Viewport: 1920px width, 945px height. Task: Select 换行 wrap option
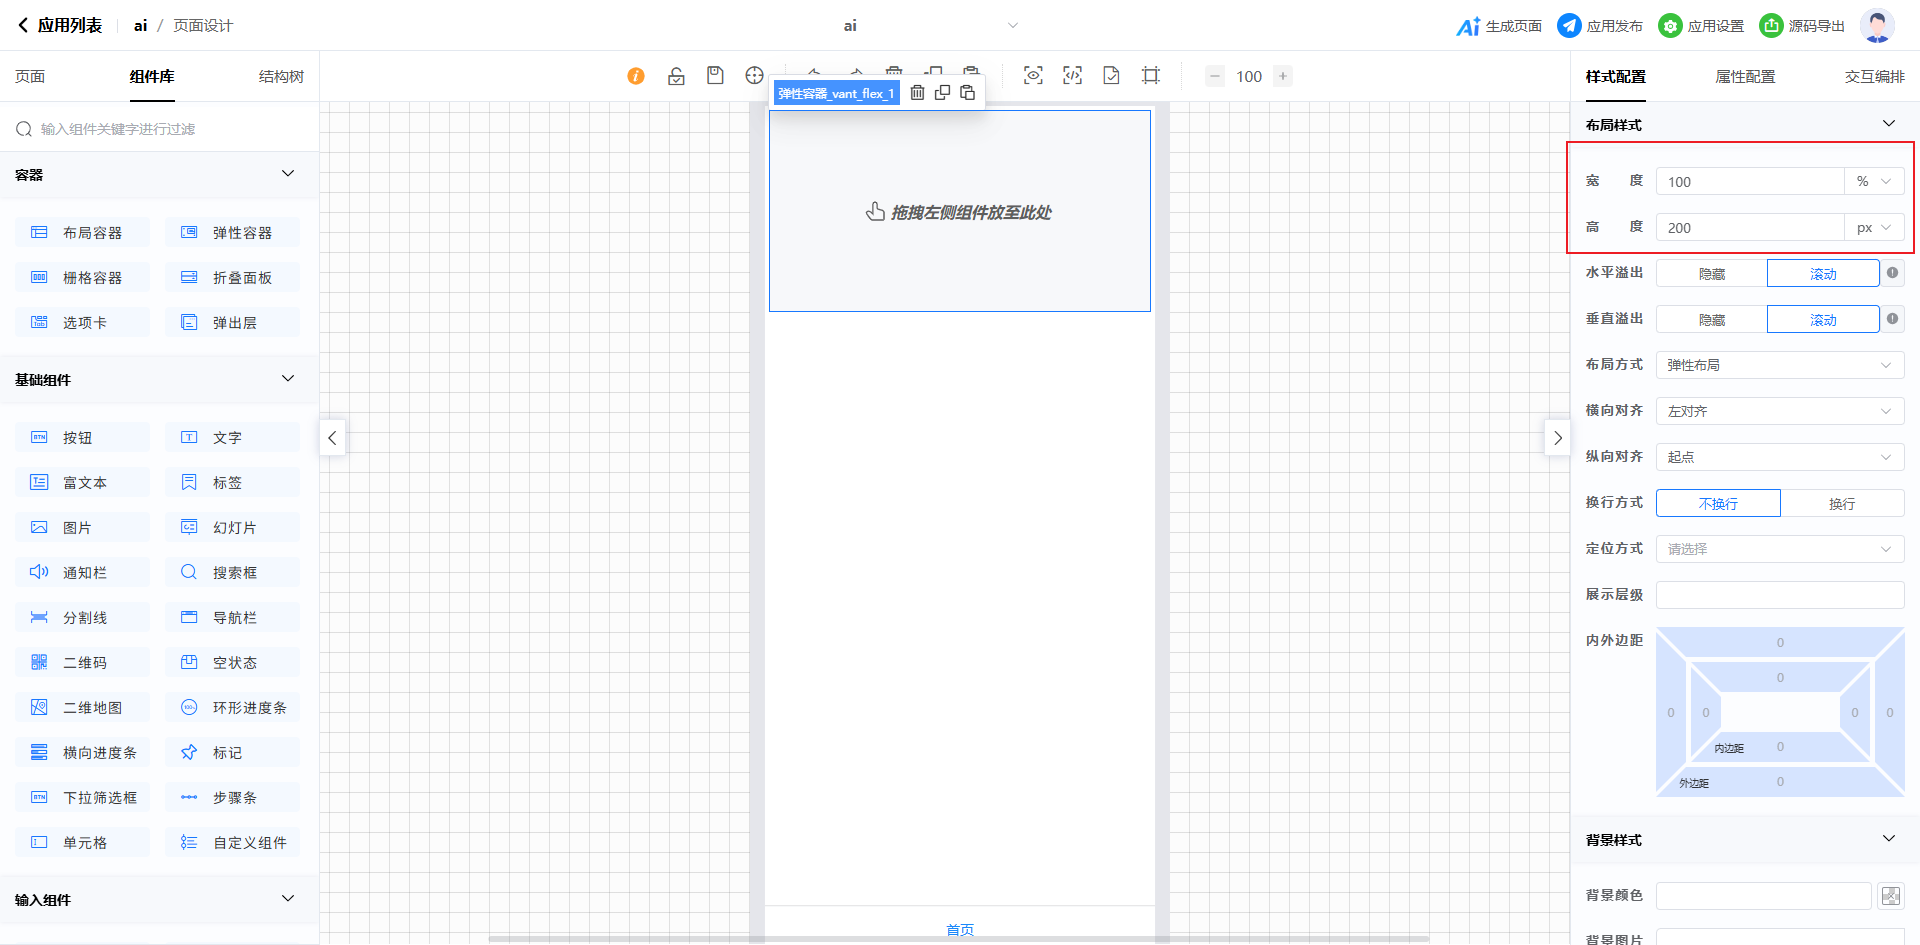point(1841,504)
